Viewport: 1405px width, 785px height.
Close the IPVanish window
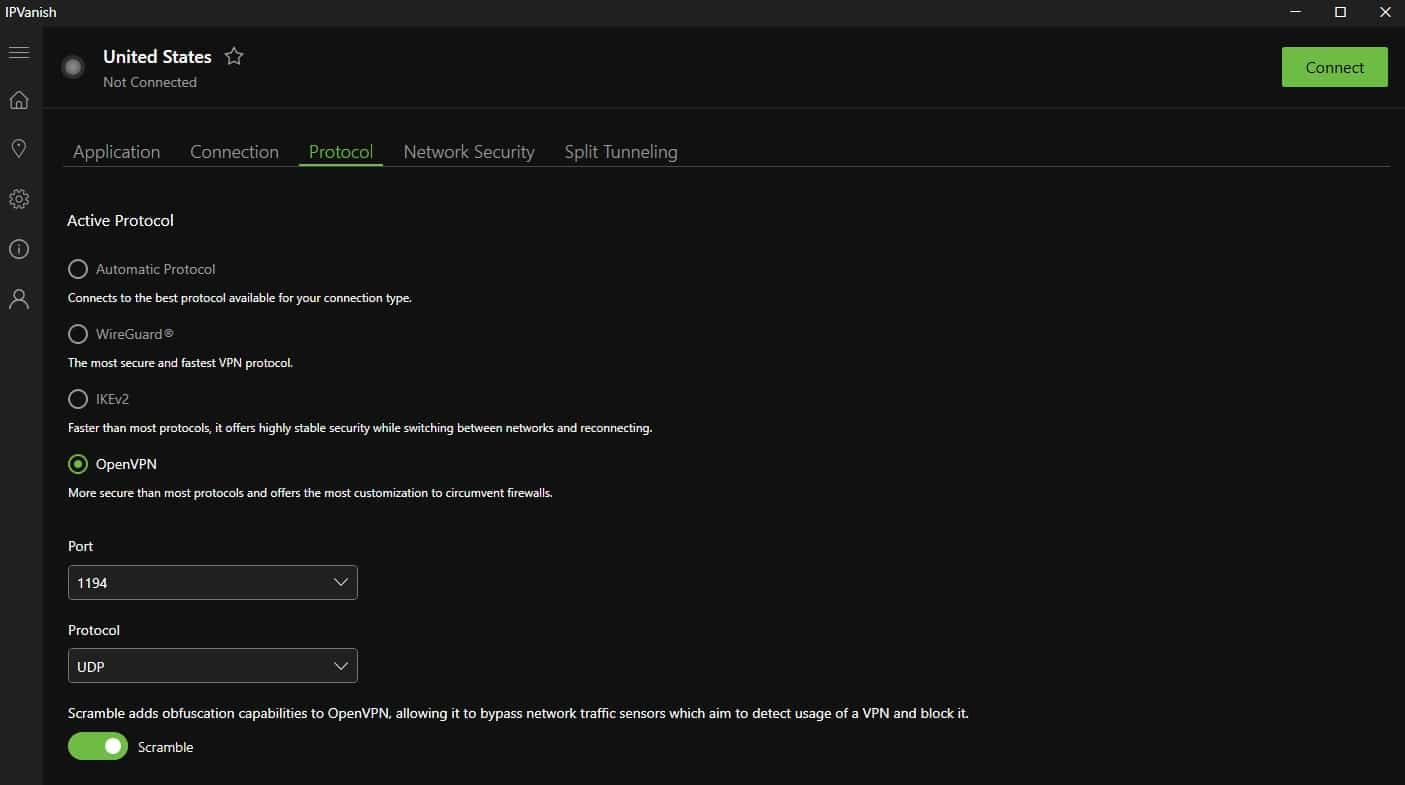pyautogui.click(x=1384, y=12)
